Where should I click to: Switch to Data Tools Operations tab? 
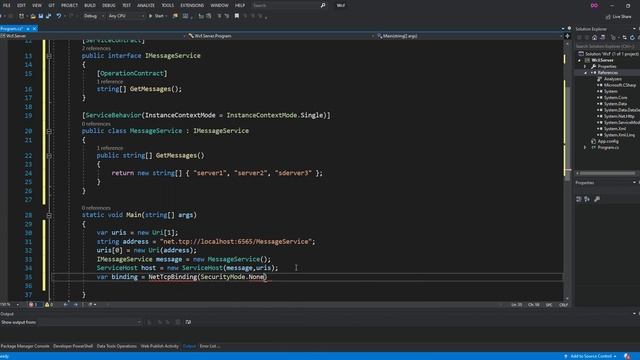pyautogui.click(x=117, y=346)
